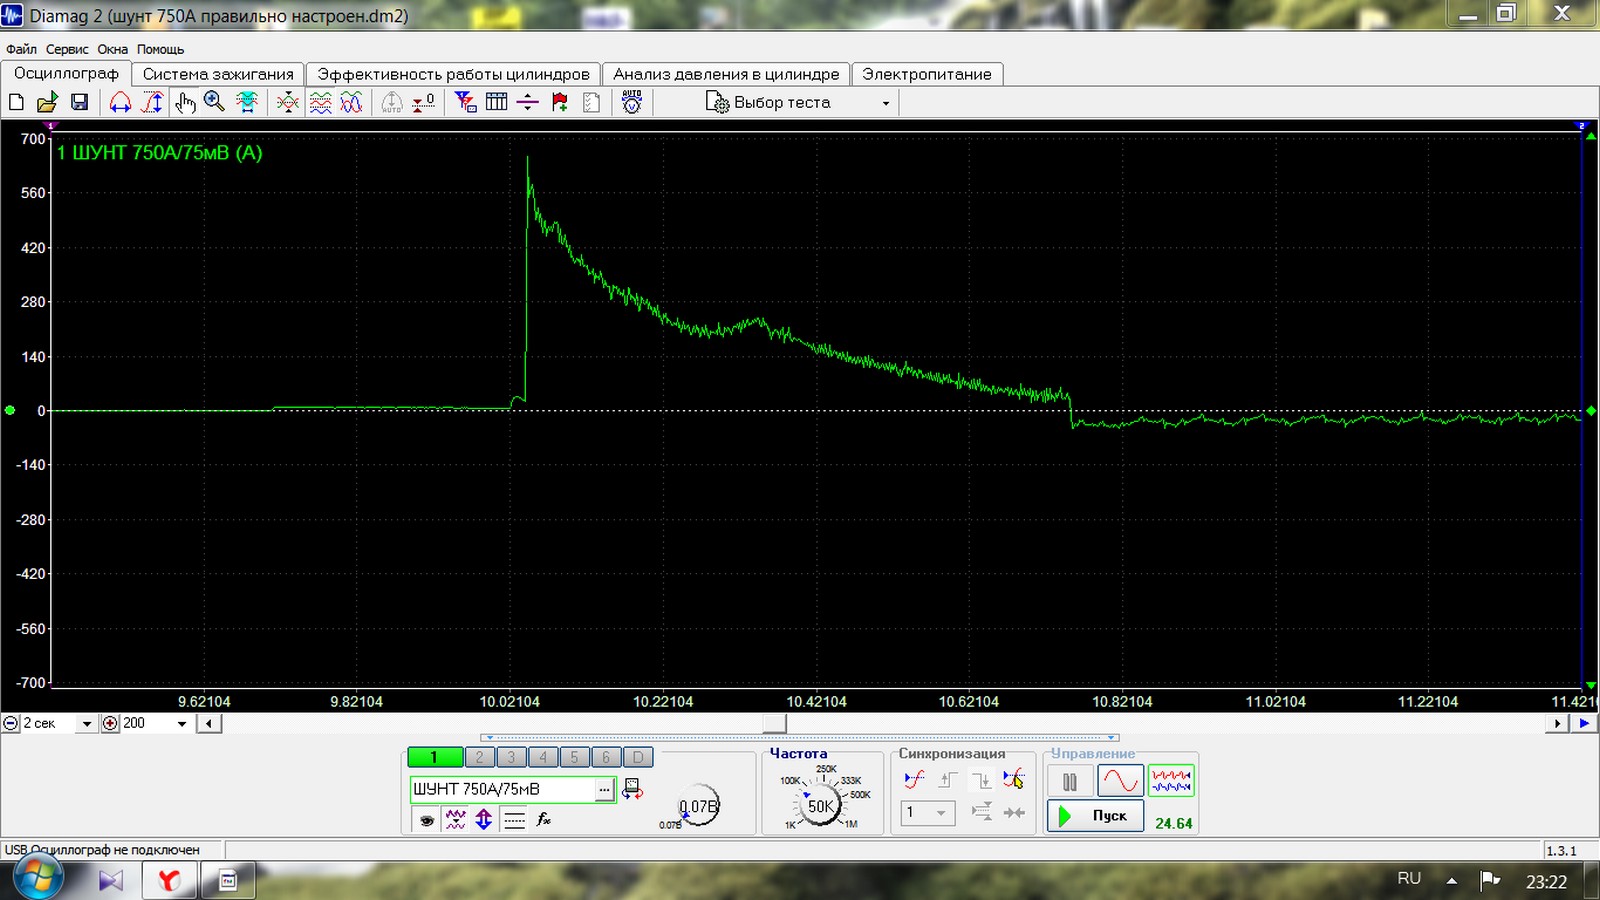Add a marker using the red flag icon

pyautogui.click(x=560, y=102)
